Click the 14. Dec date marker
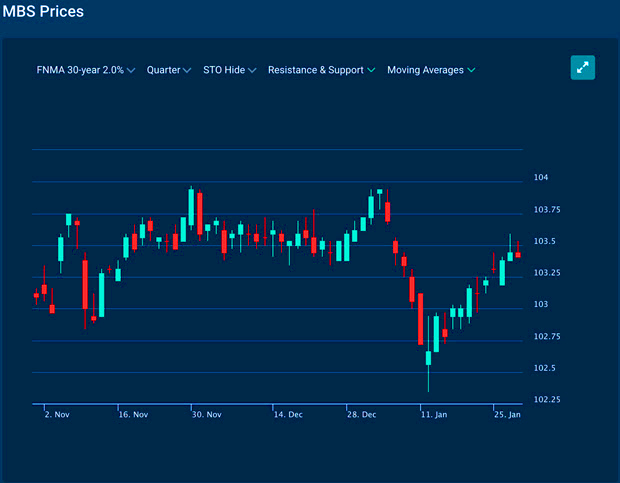The height and width of the screenshot is (483, 620). tap(286, 414)
